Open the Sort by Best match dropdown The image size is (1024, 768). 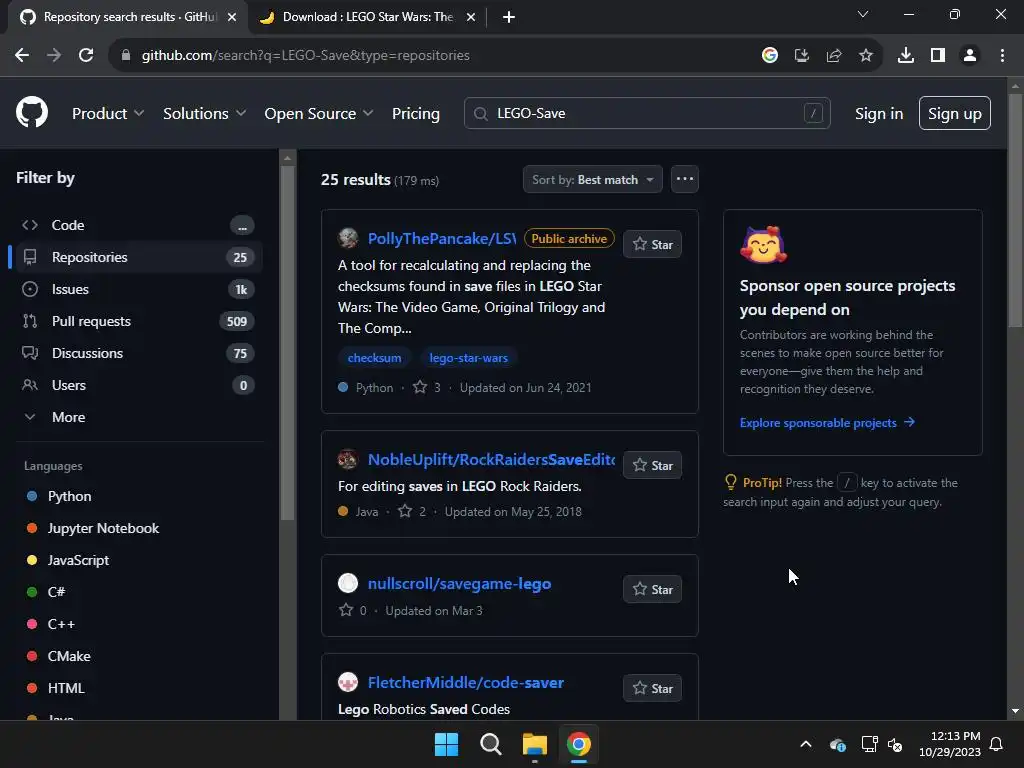pos(592,179)
